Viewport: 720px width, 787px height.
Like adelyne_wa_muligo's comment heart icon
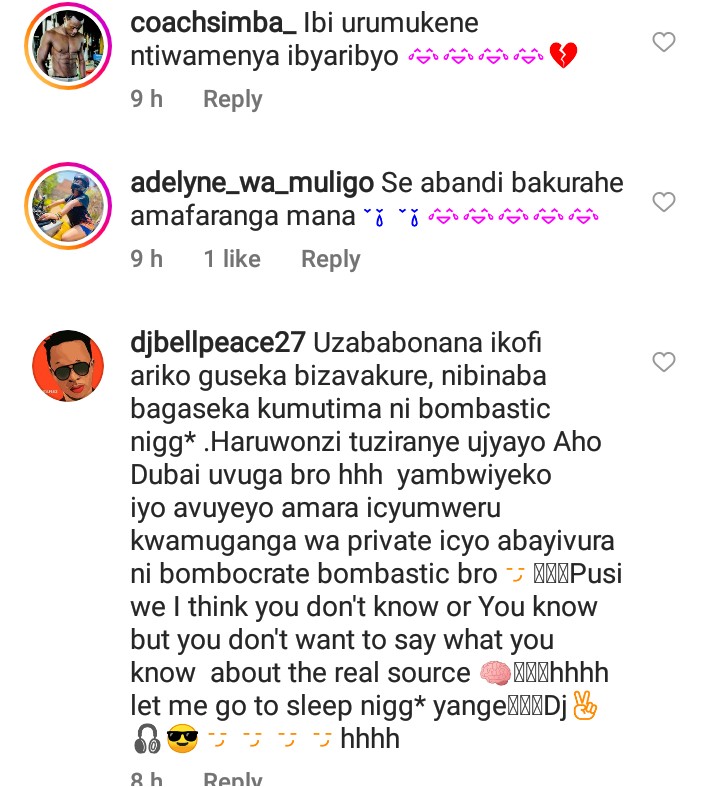tap(663, 202)
